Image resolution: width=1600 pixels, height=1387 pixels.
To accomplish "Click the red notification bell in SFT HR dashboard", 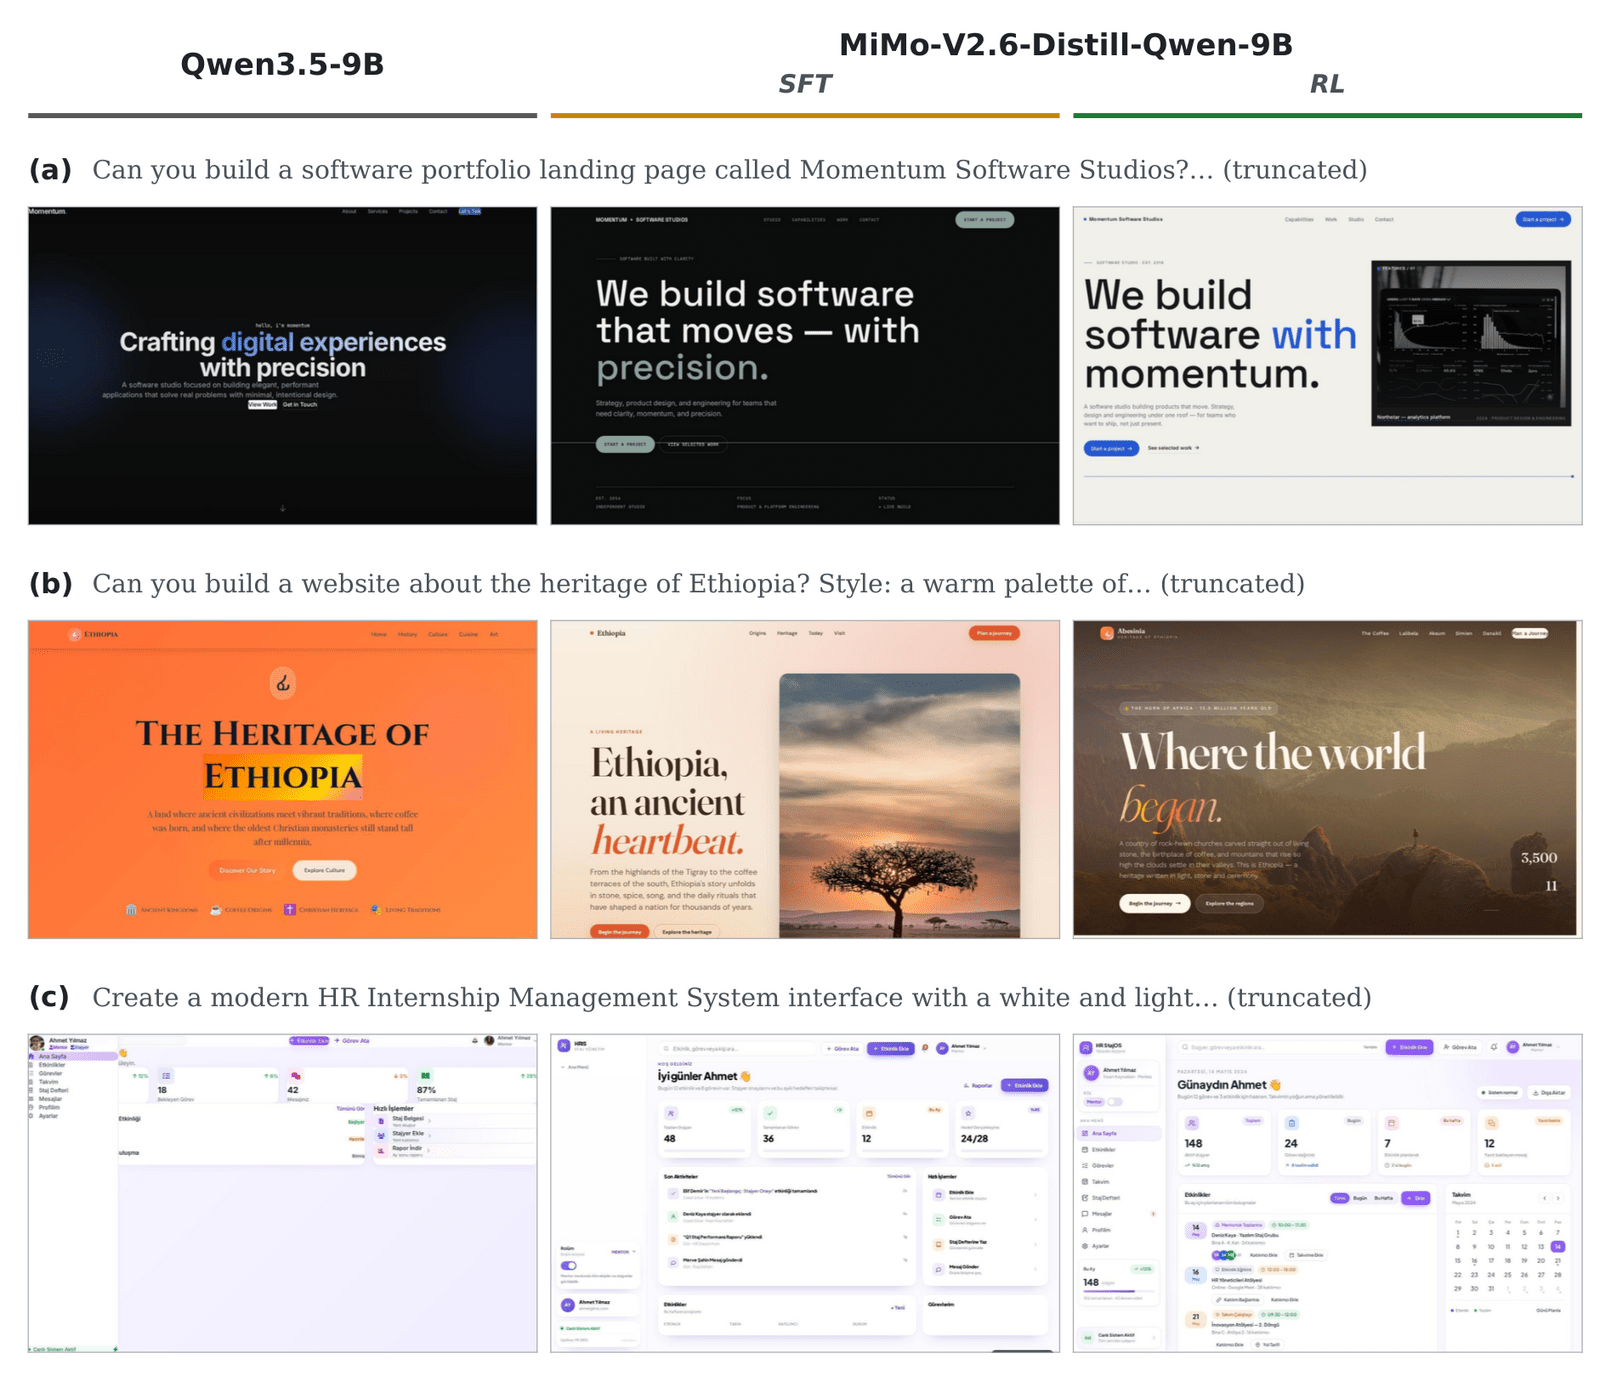I will [x=925, y=1048].
